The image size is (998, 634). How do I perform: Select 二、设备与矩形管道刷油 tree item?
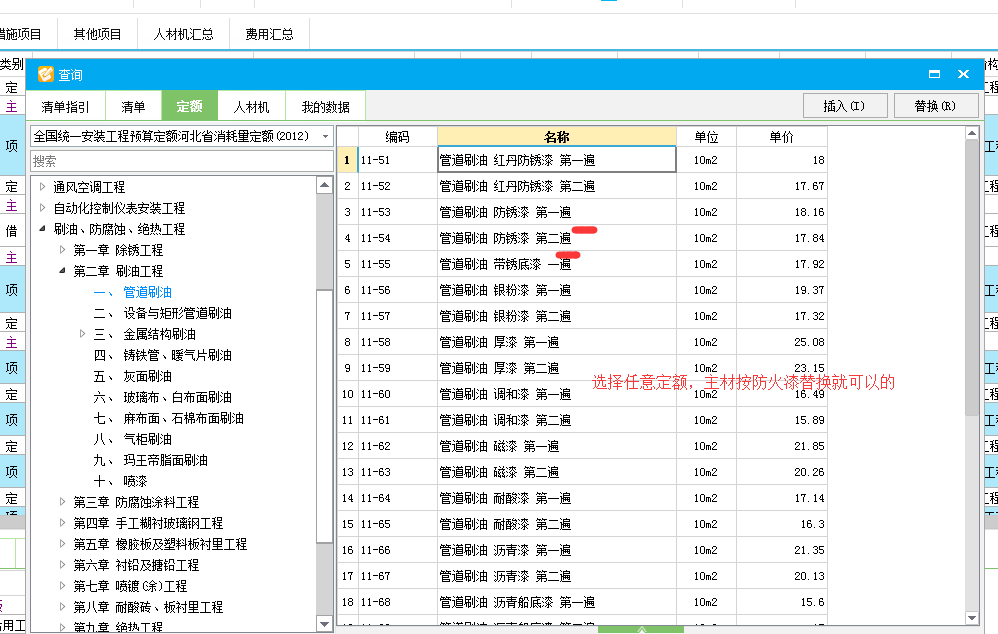(x=163, y=313)
